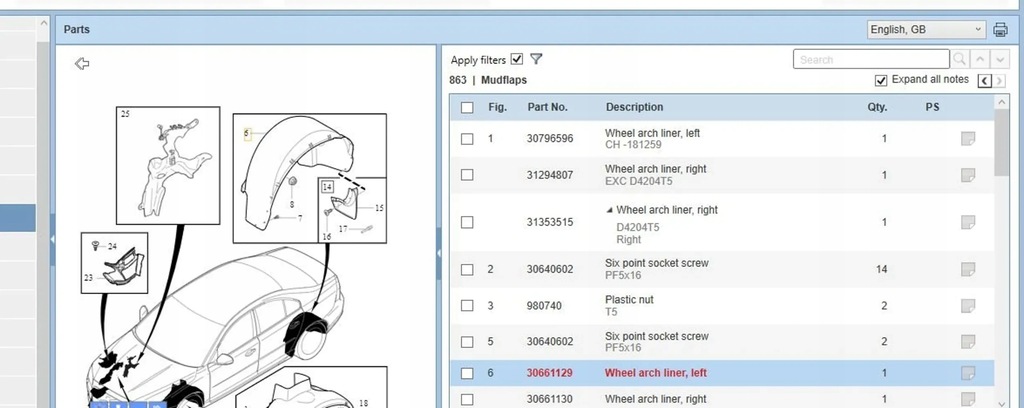Image resolution: width=1024 pixels, height=408 pixels.
Task: Sort by the Qty. column header
Action: 877,107
